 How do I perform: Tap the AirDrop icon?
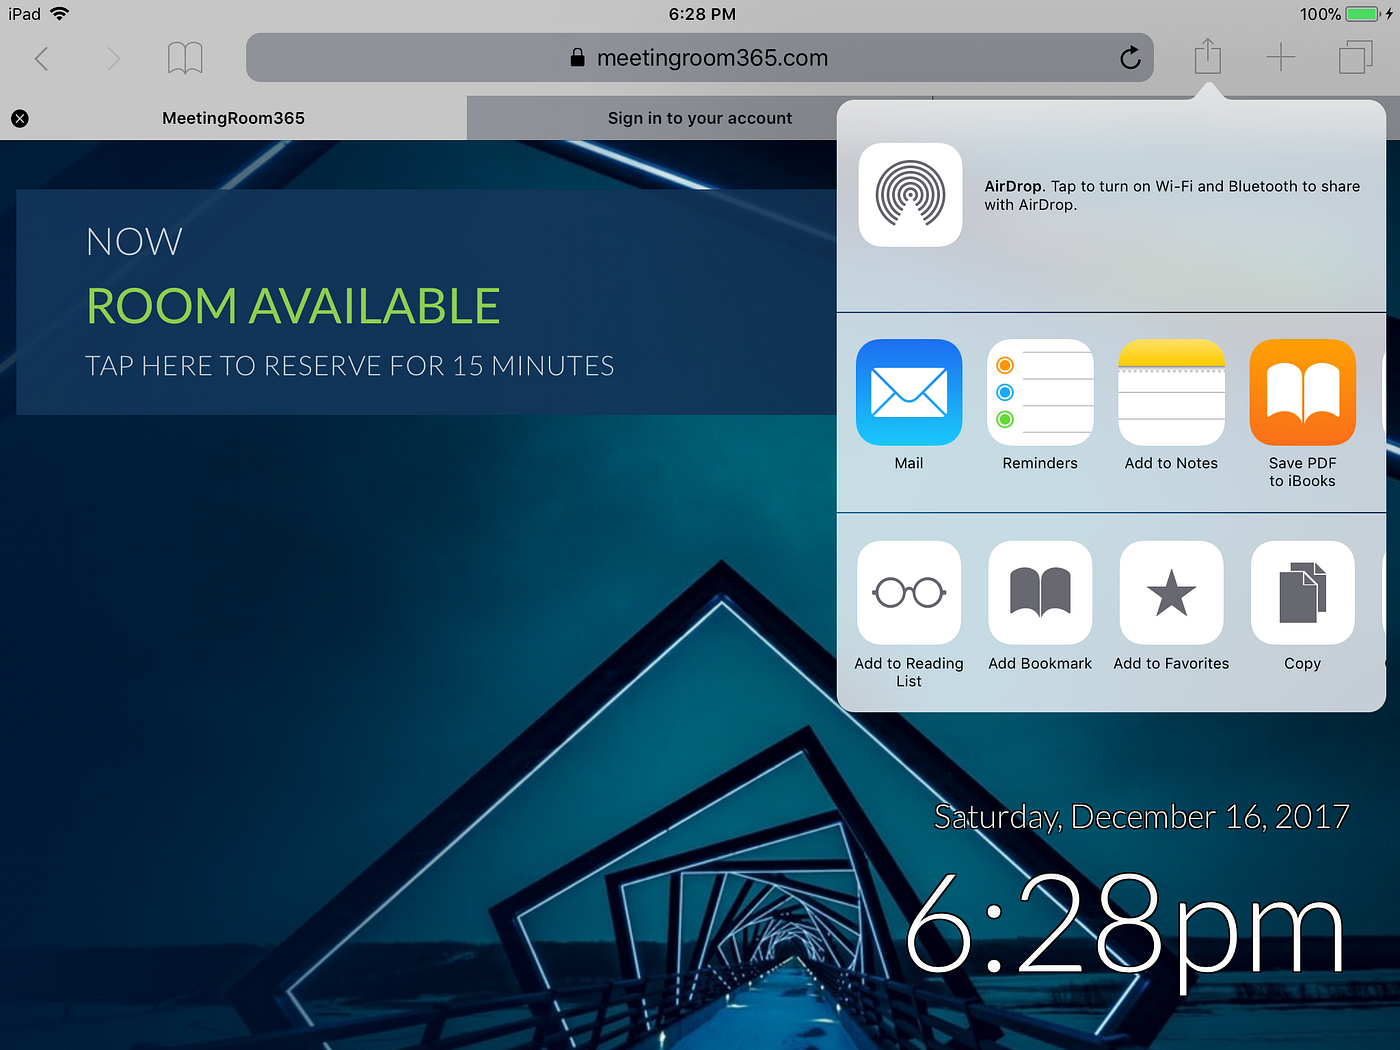910,195
